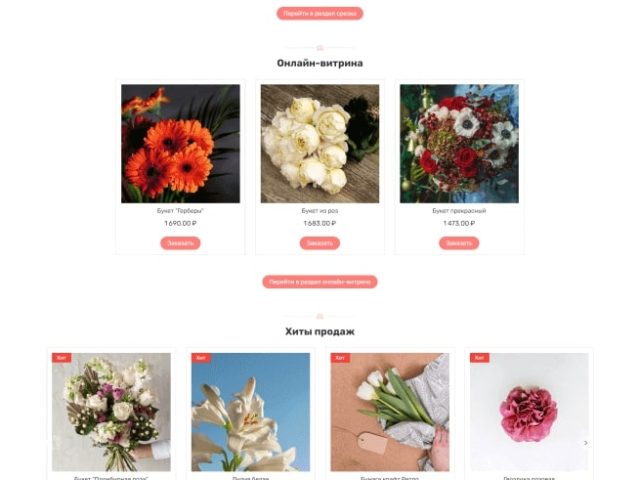Click the Хит badge on the pink carnation photo

pyautogui.click(x=480, y=358)
